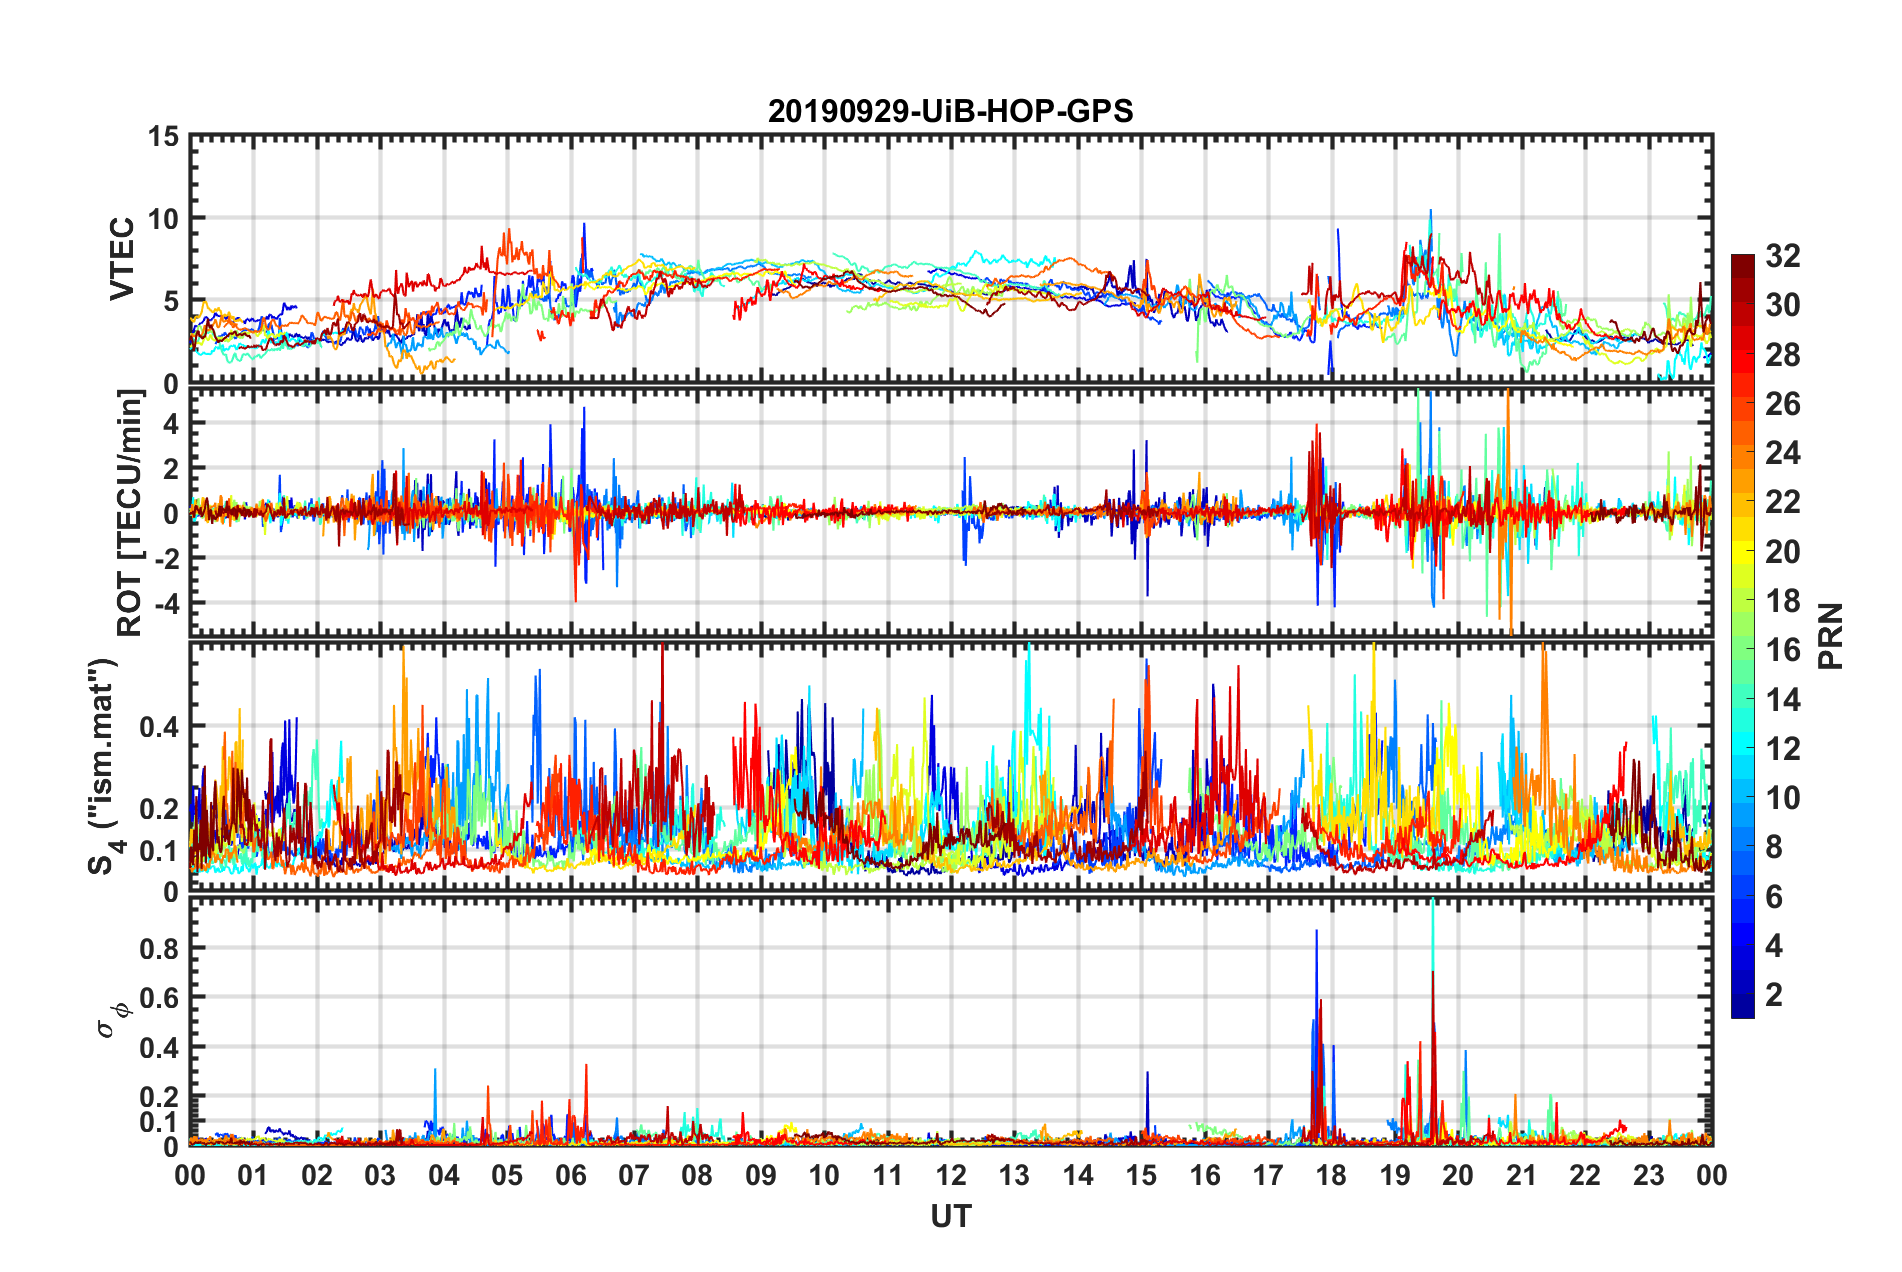Select the 18 hour tick on the UT axis
The image size is (1902, 1272).
1331,1175
